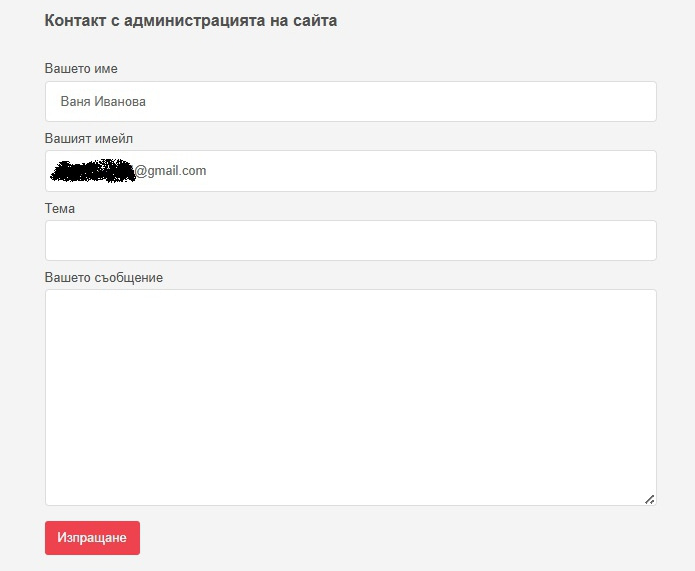Focus the Вашето име name input field
Viewport: 695px width, 571px height.
pyautogui.click(x=350, y=102)
